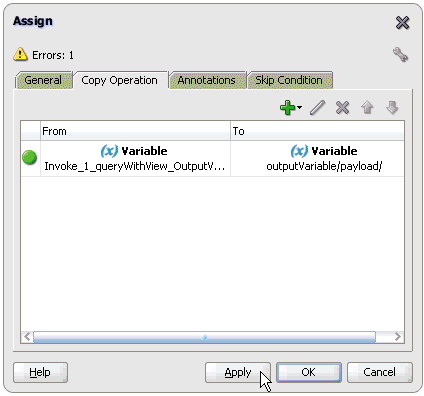
Task: Click the scroll right arrow
Action: 397,337
